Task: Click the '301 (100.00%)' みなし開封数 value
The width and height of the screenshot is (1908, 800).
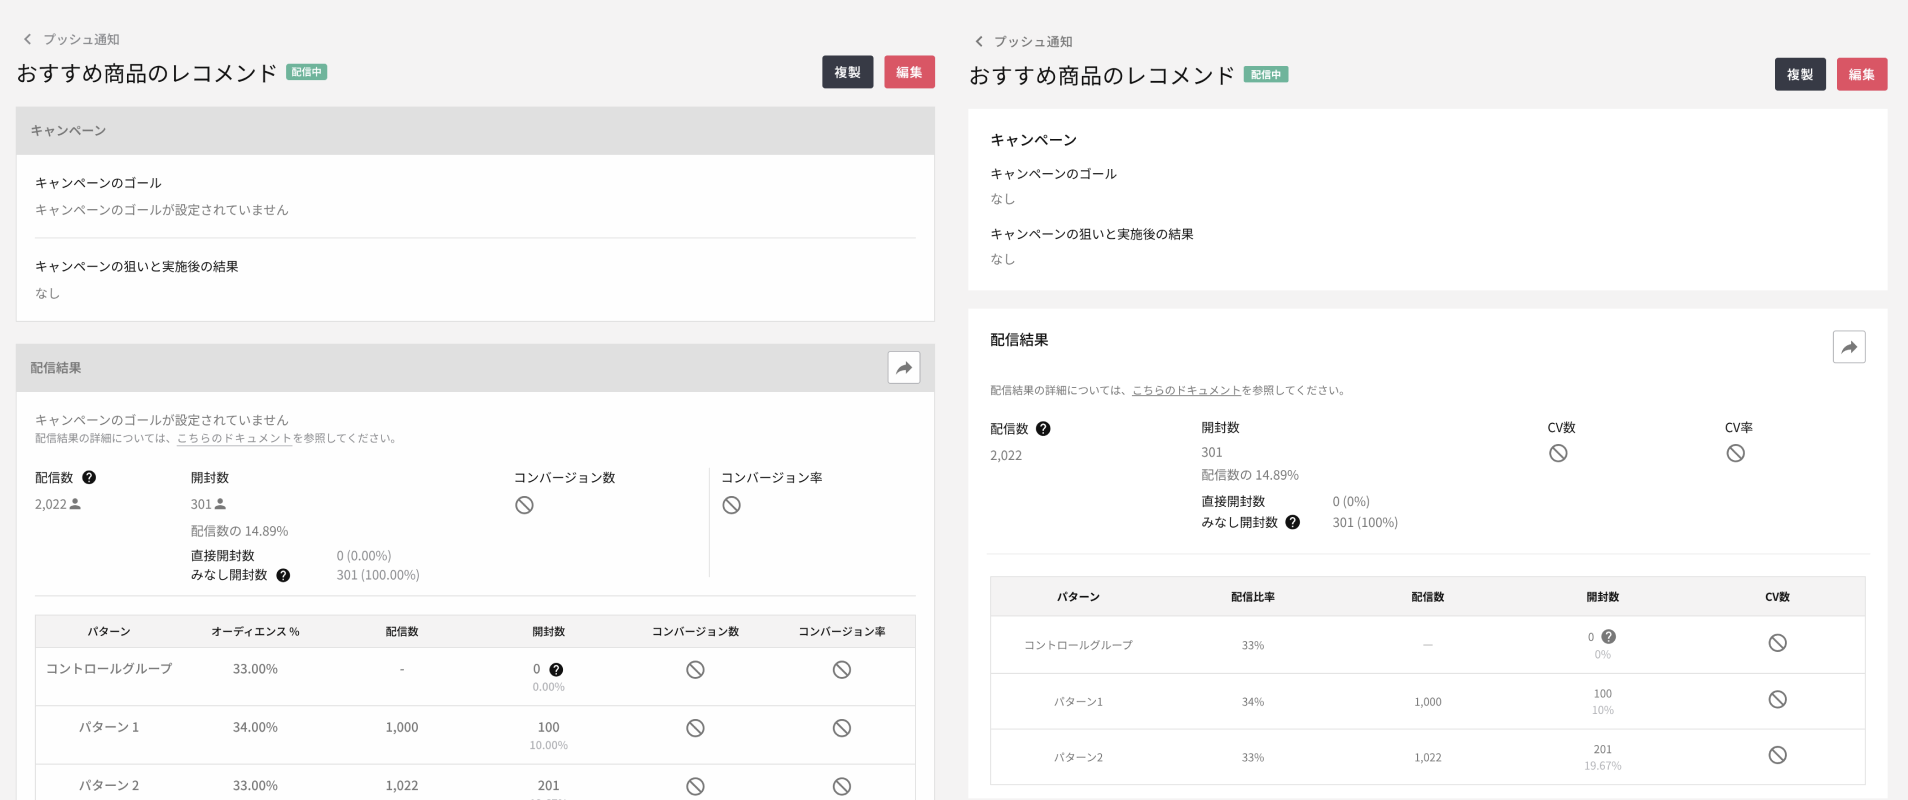Action: click(378, 575)
